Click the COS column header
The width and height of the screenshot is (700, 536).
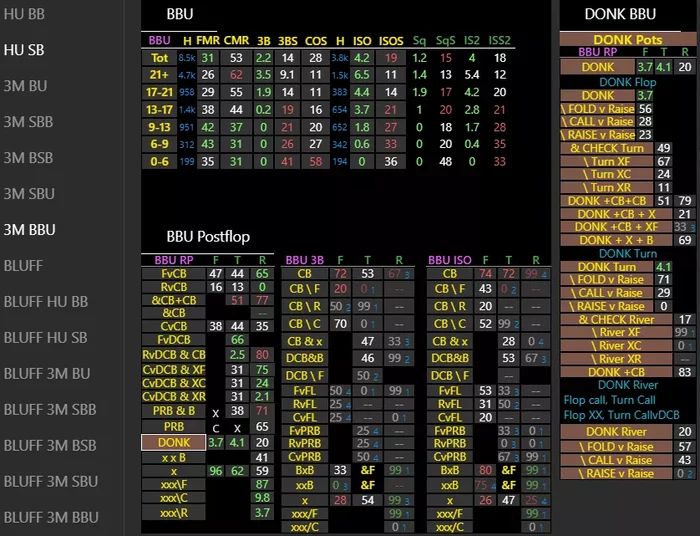[x=316, y=41]
